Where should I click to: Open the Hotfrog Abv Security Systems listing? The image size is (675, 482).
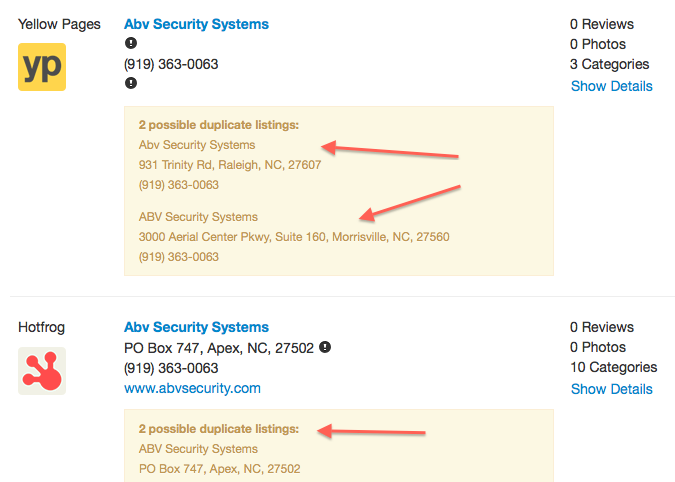tap(196, 327)
